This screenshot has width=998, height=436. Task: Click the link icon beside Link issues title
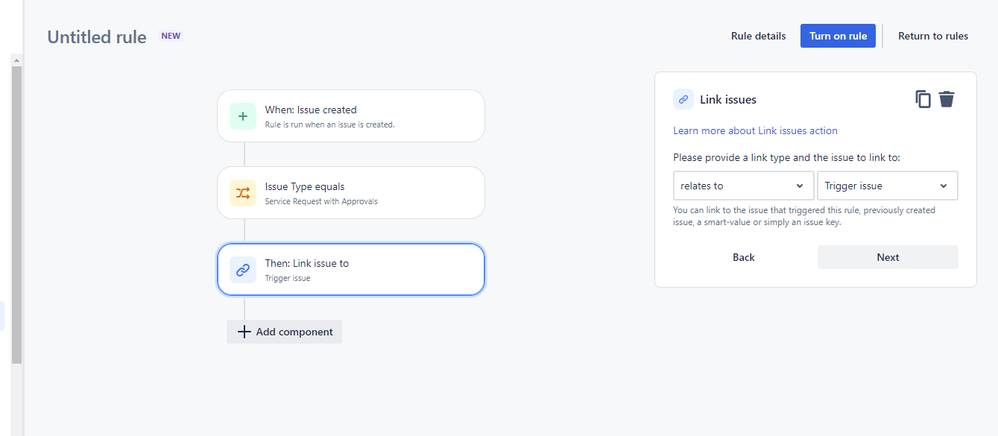[683, 99]
